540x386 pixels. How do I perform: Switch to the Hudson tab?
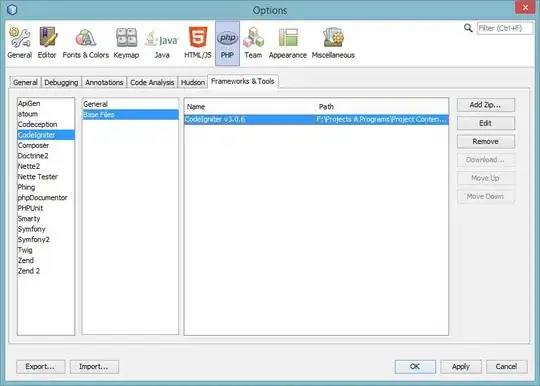[x=193, y=83]
